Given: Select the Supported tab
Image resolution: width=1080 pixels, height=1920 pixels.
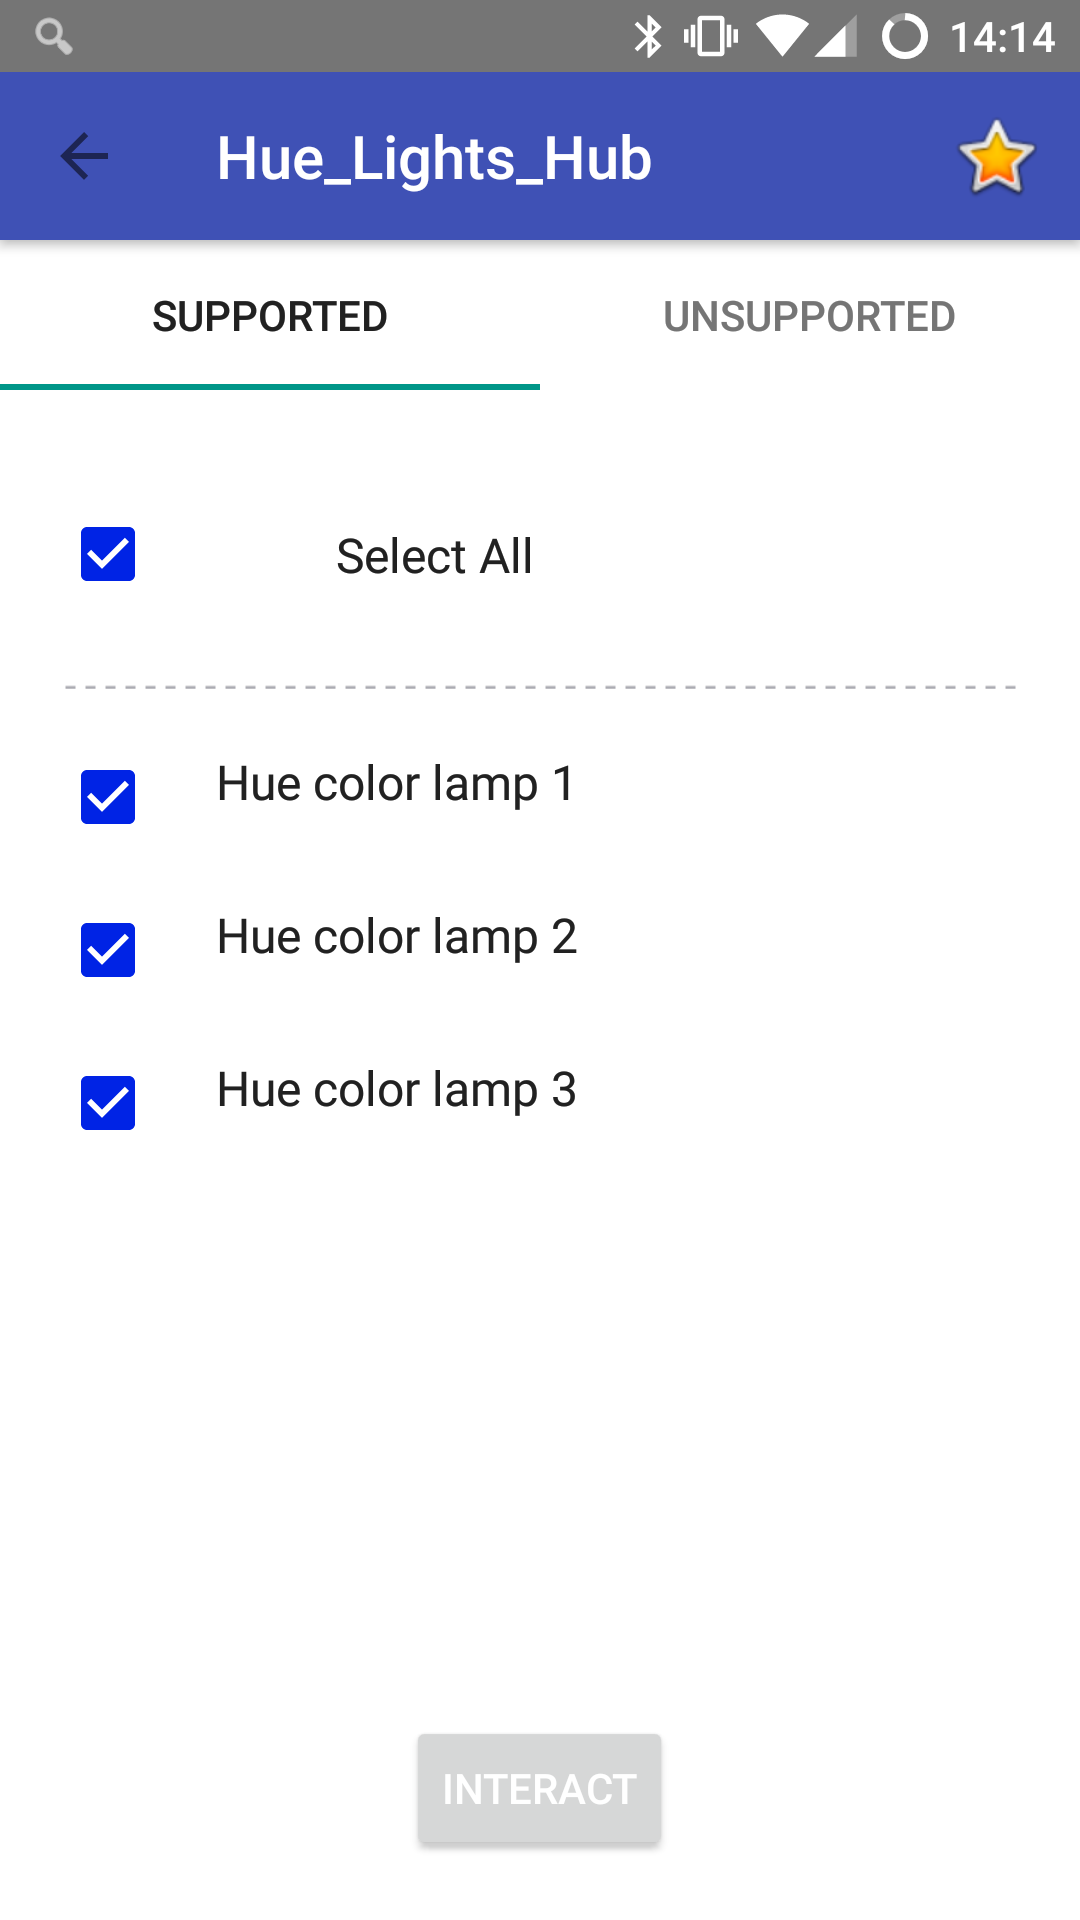Looking at the screenshot, I should pos(270,317).
